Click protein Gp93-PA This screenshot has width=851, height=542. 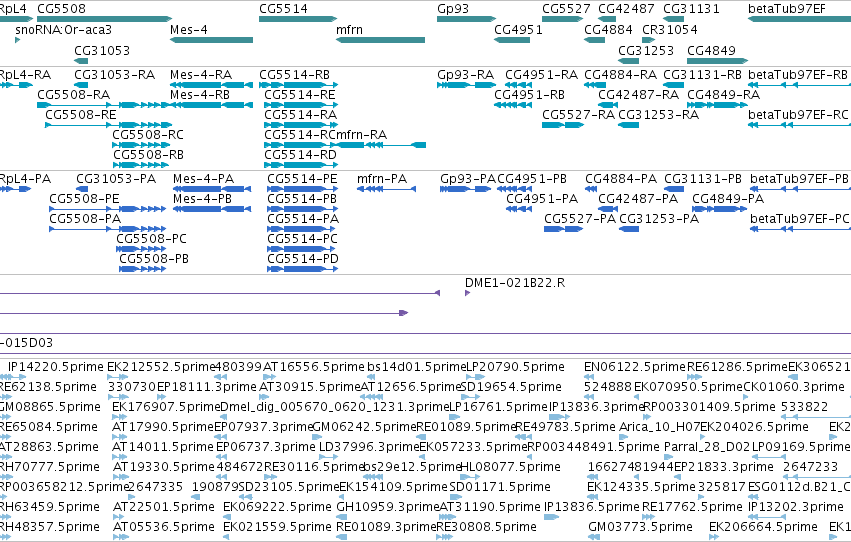[x=468, y=178]
